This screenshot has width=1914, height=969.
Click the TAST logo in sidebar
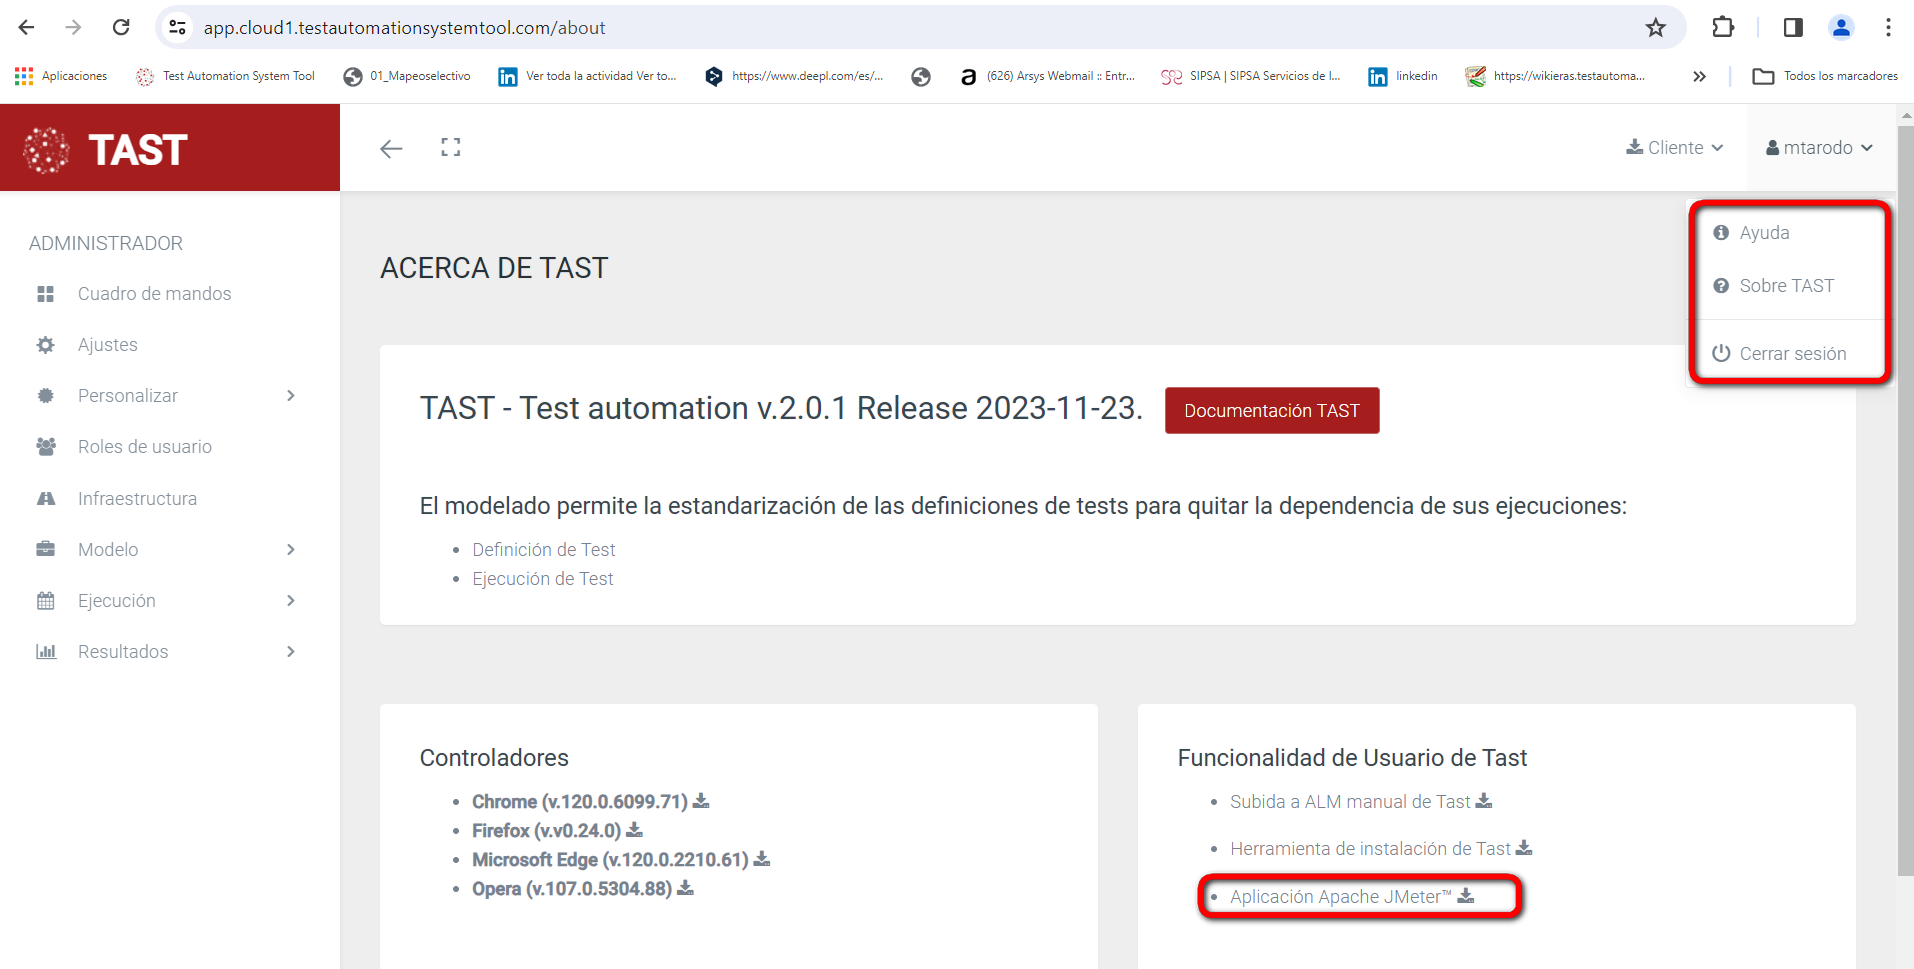click(106, 150)
